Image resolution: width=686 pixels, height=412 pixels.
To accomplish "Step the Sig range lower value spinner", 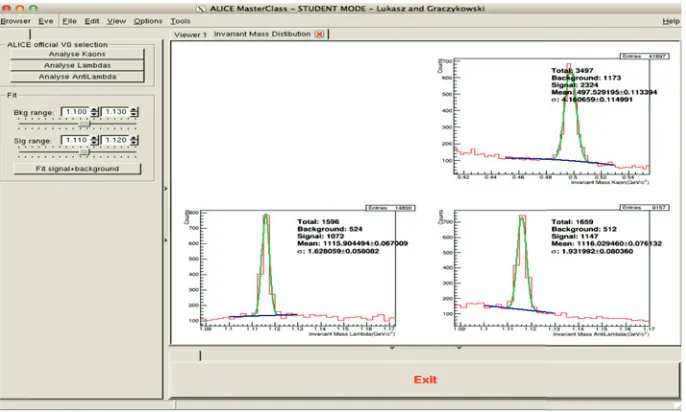I will click(94, 140).
